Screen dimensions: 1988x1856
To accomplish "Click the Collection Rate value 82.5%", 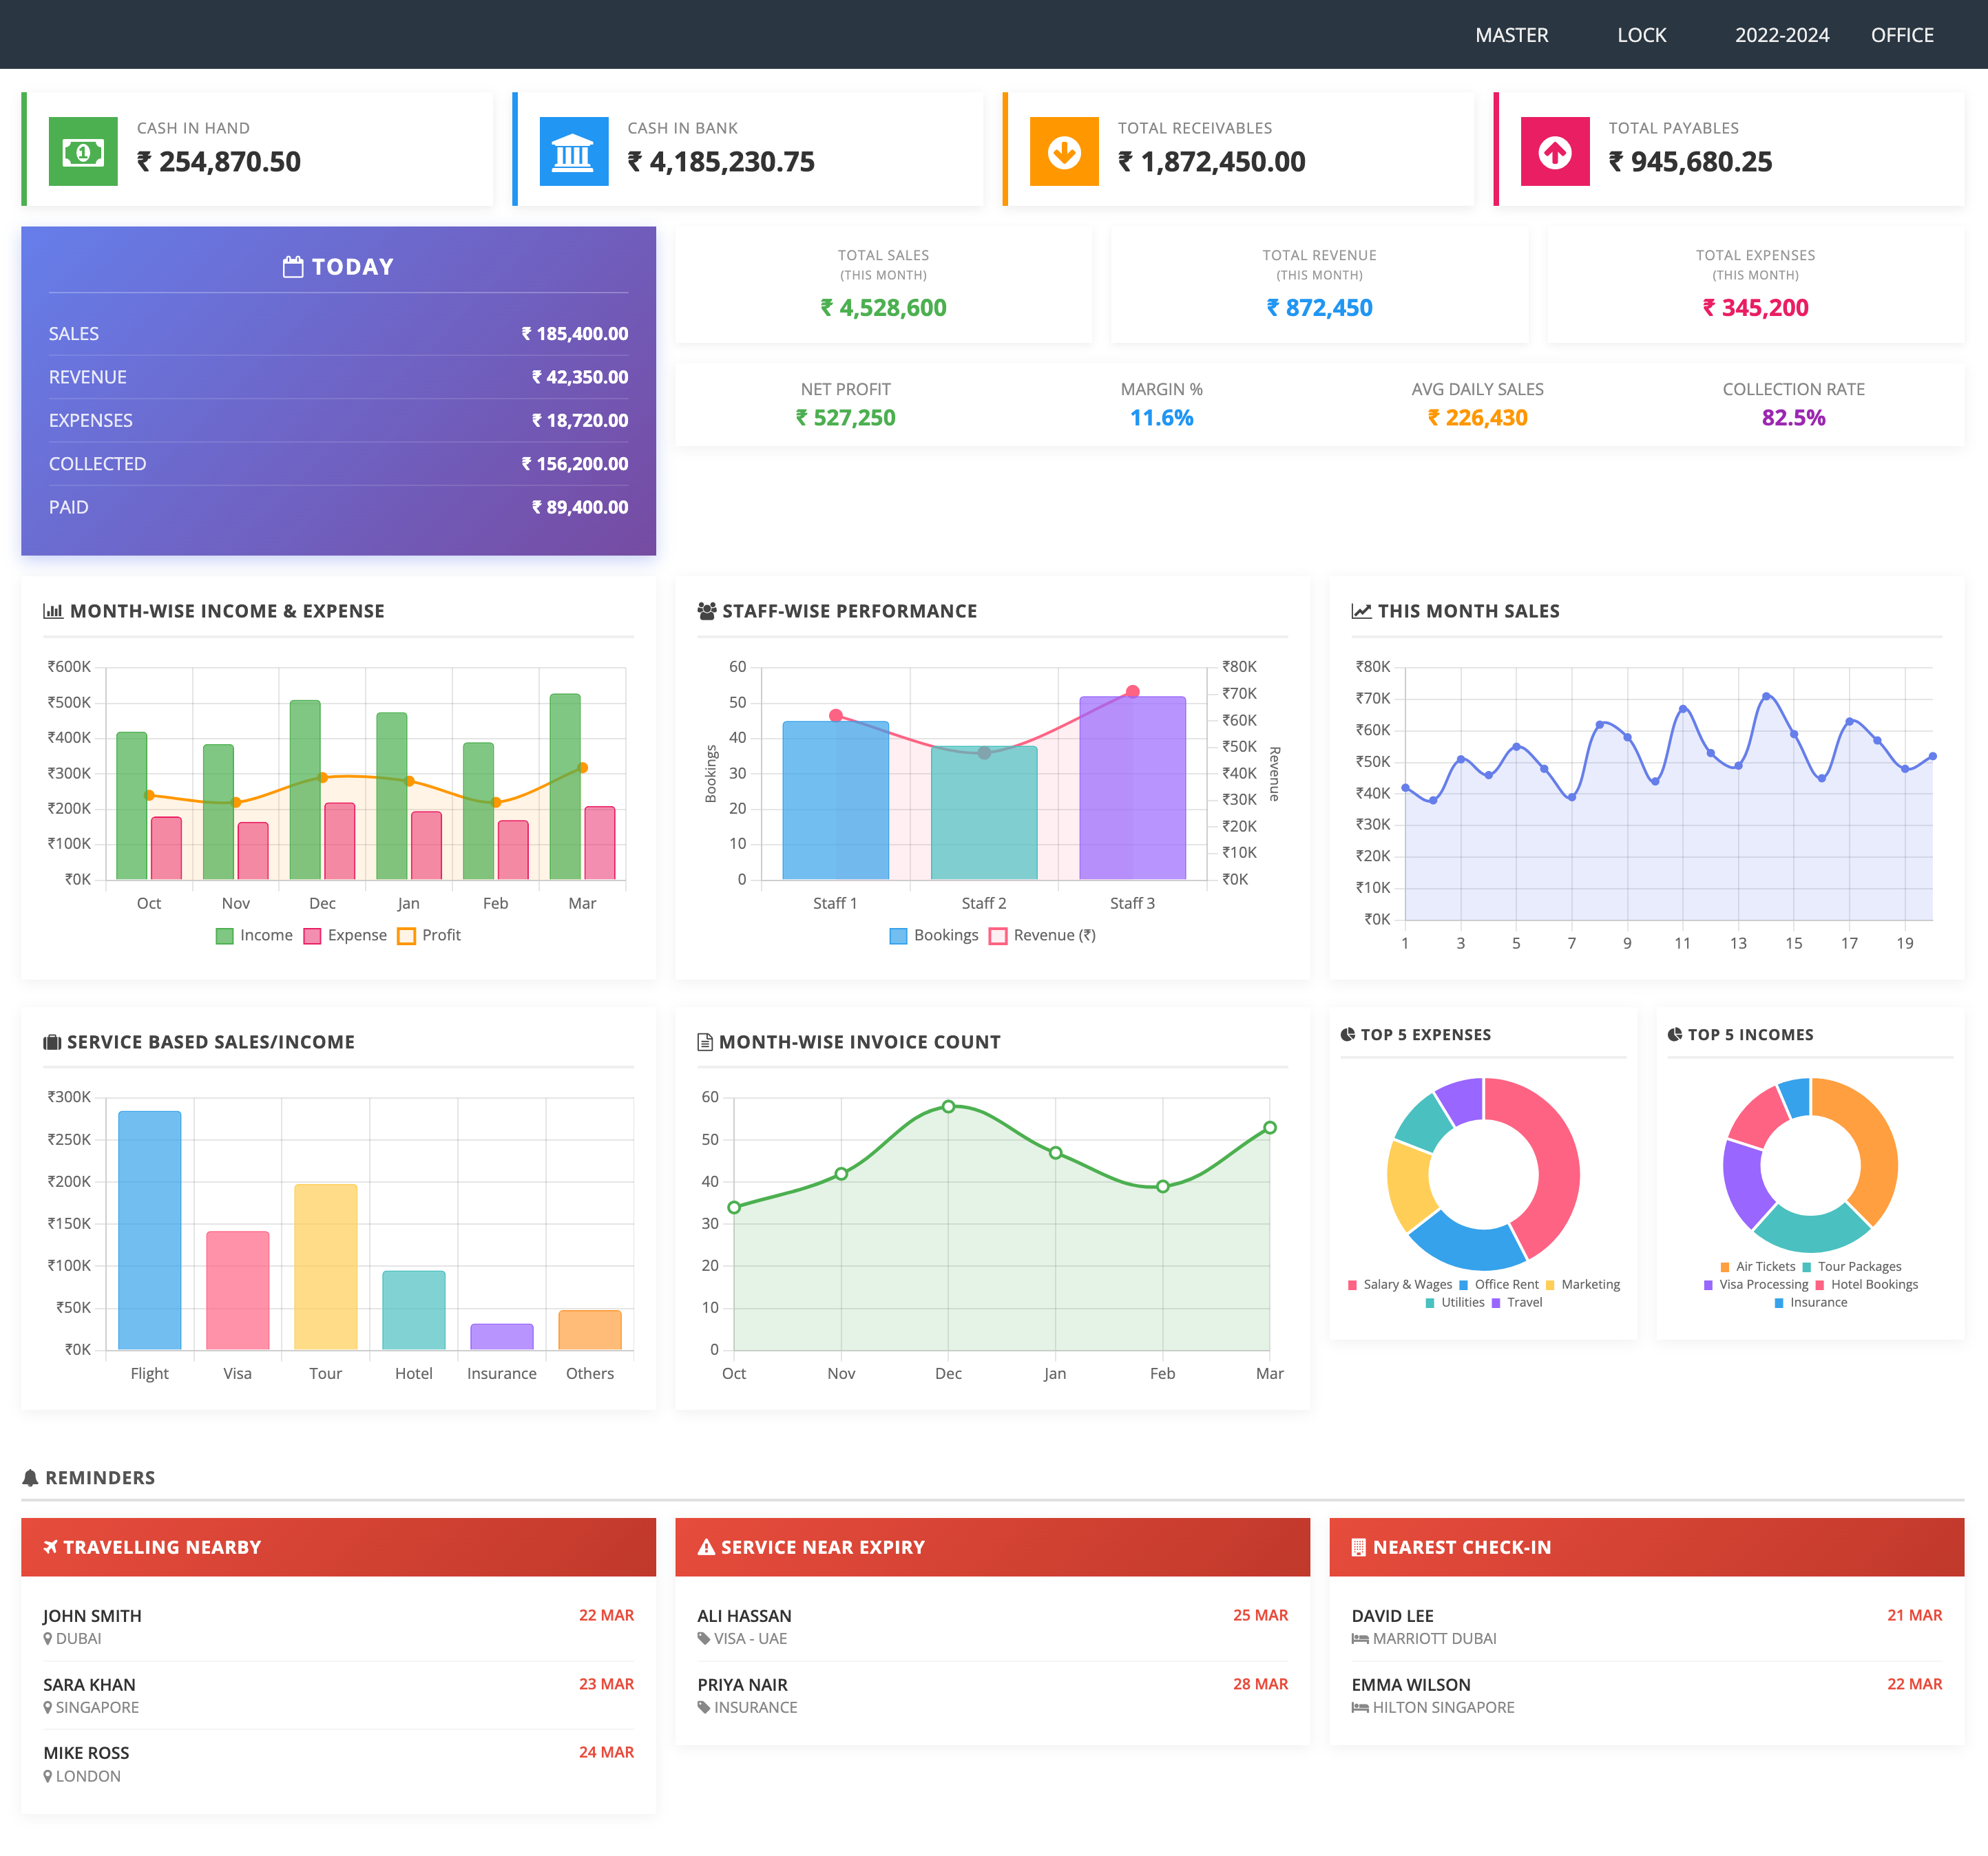I will 1793,418.
